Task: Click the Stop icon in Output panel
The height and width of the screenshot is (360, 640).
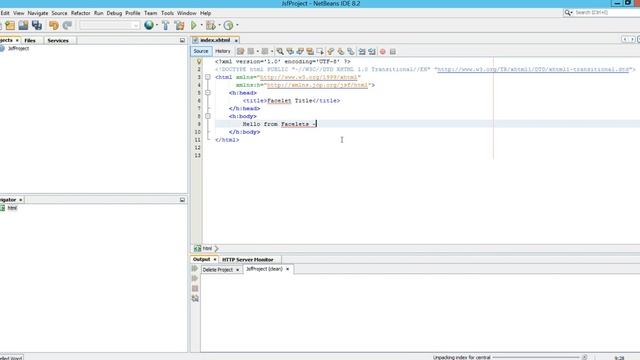Action: (195, 289)
